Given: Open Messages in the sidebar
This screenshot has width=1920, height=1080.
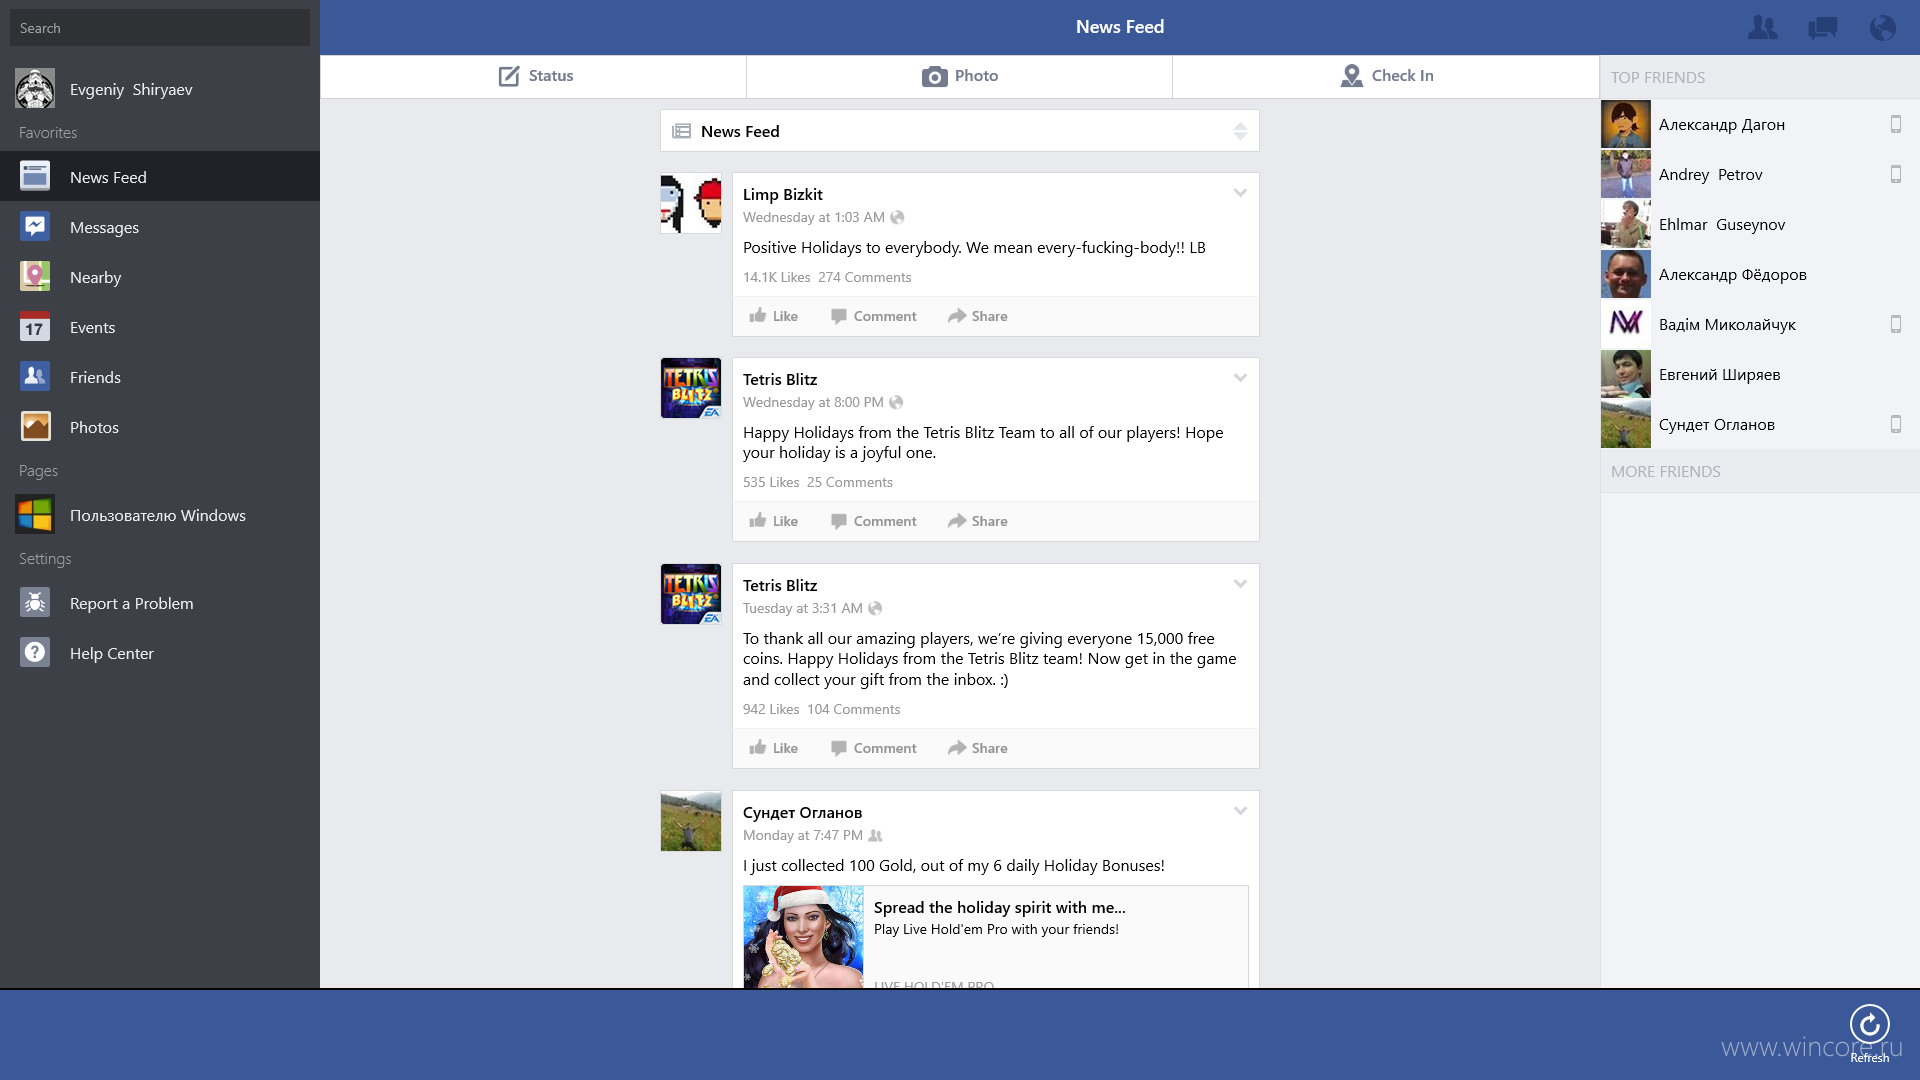Looking at the screenshot, I should click(160, 227).
